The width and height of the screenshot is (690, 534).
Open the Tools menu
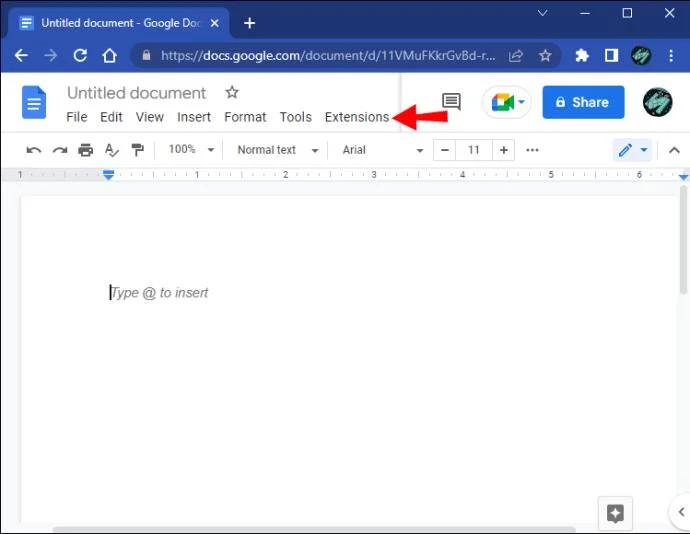pyautogui.click(x=296, y=117)
